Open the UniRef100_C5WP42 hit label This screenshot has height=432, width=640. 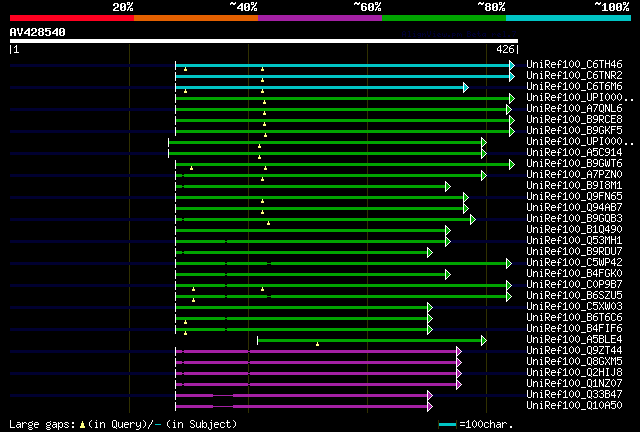pyautogui.click(x=574, y=263)
